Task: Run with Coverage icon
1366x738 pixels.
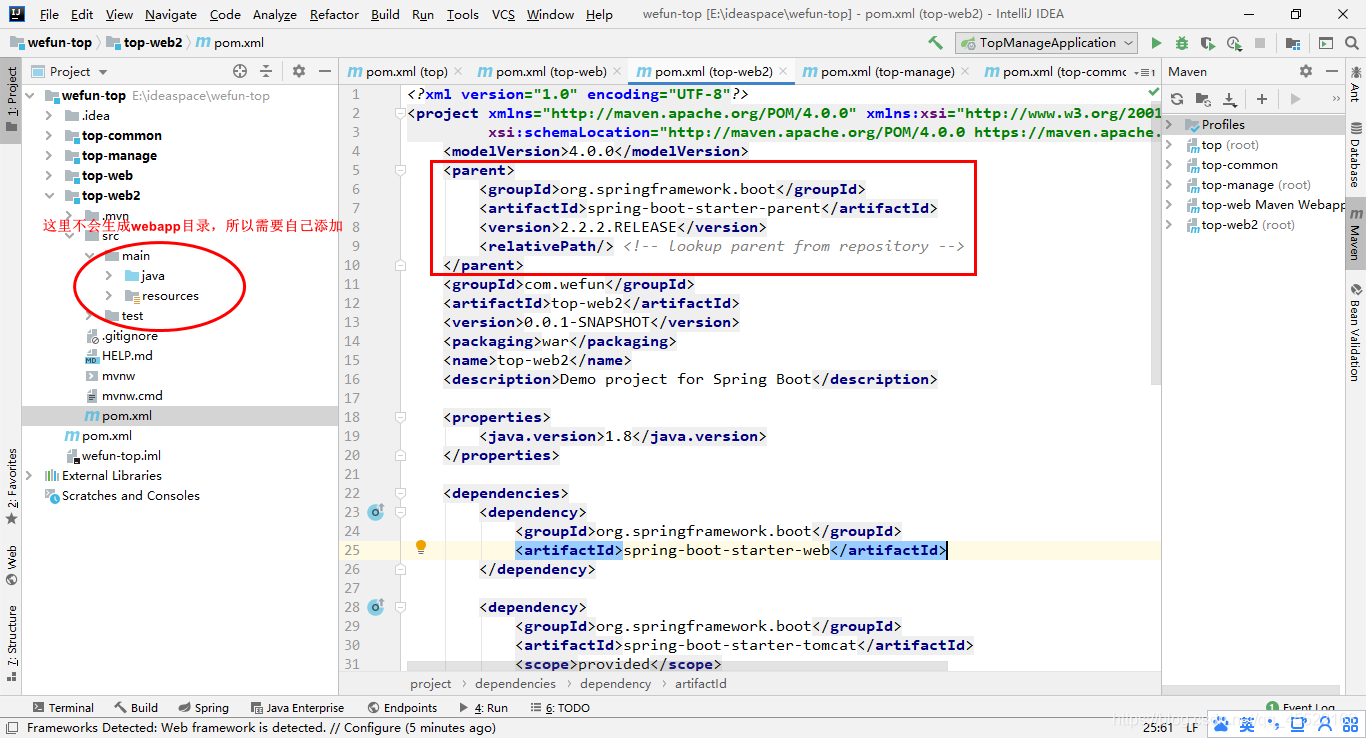Action: point(1208,43)
